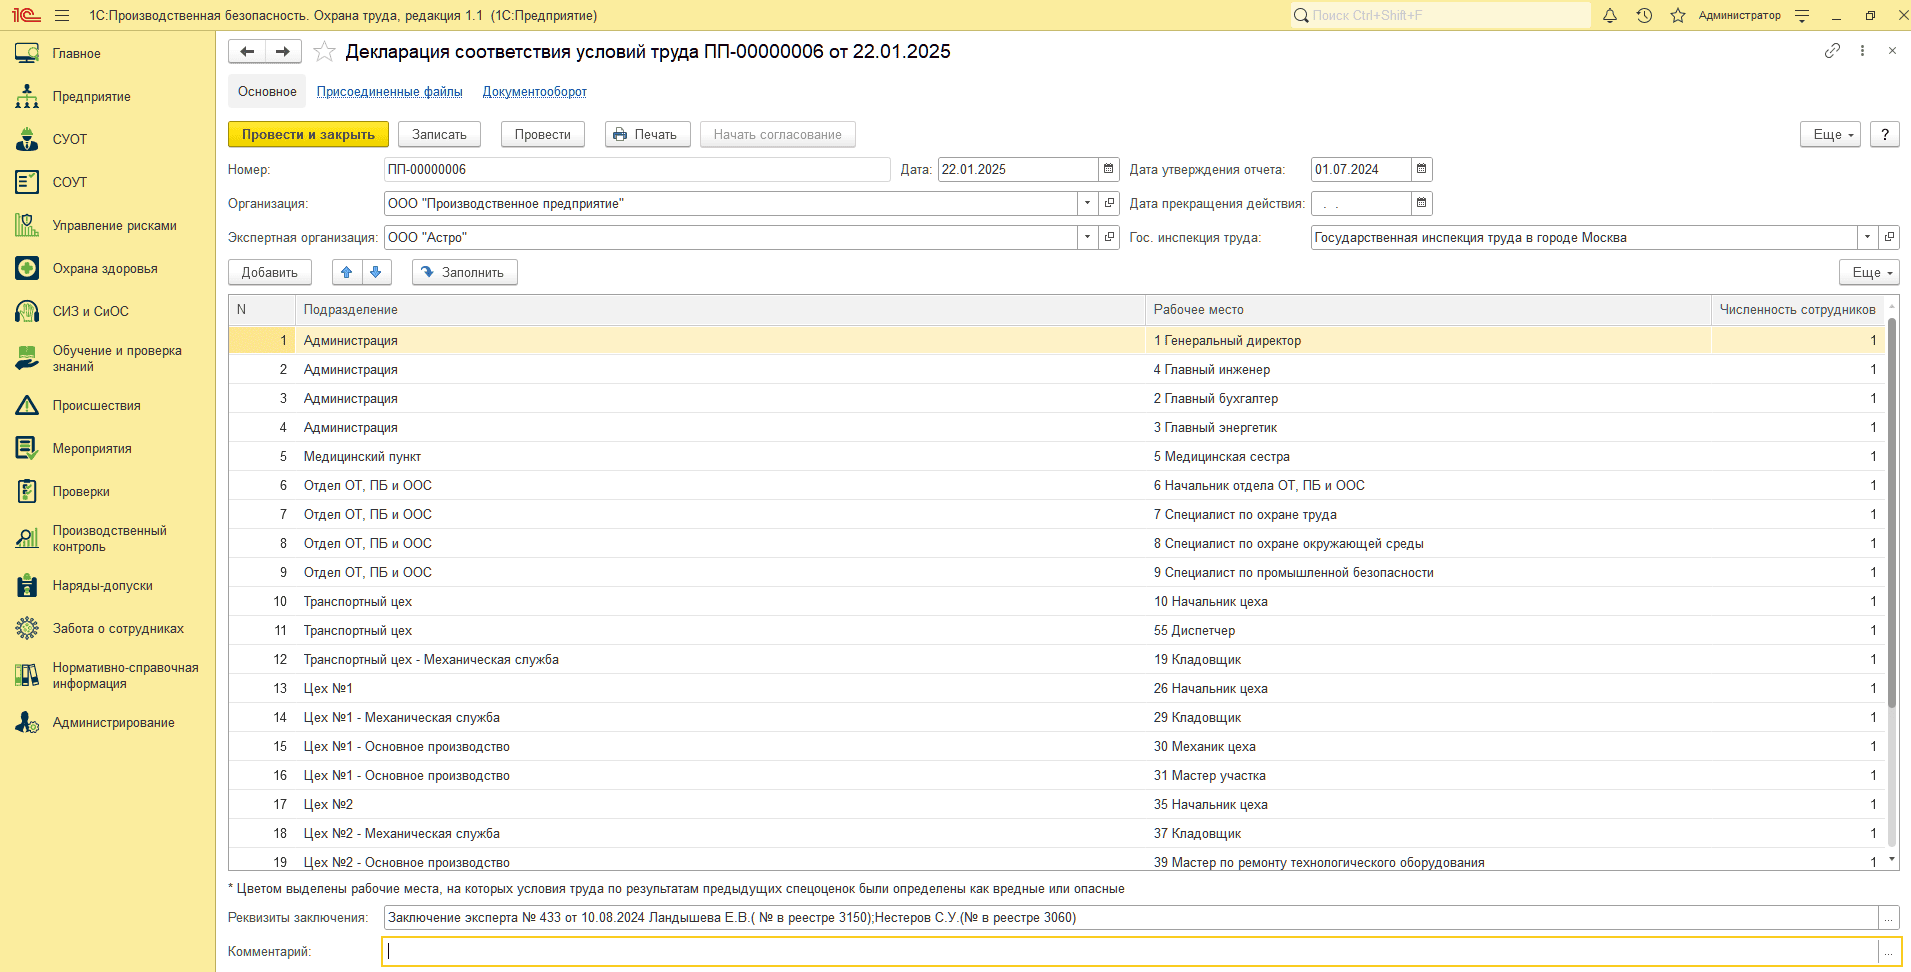Image resolution: width=1911 pixels, height=972 pixels.
Task: Open the СУОТ sidebar icon
Action: 27,140
